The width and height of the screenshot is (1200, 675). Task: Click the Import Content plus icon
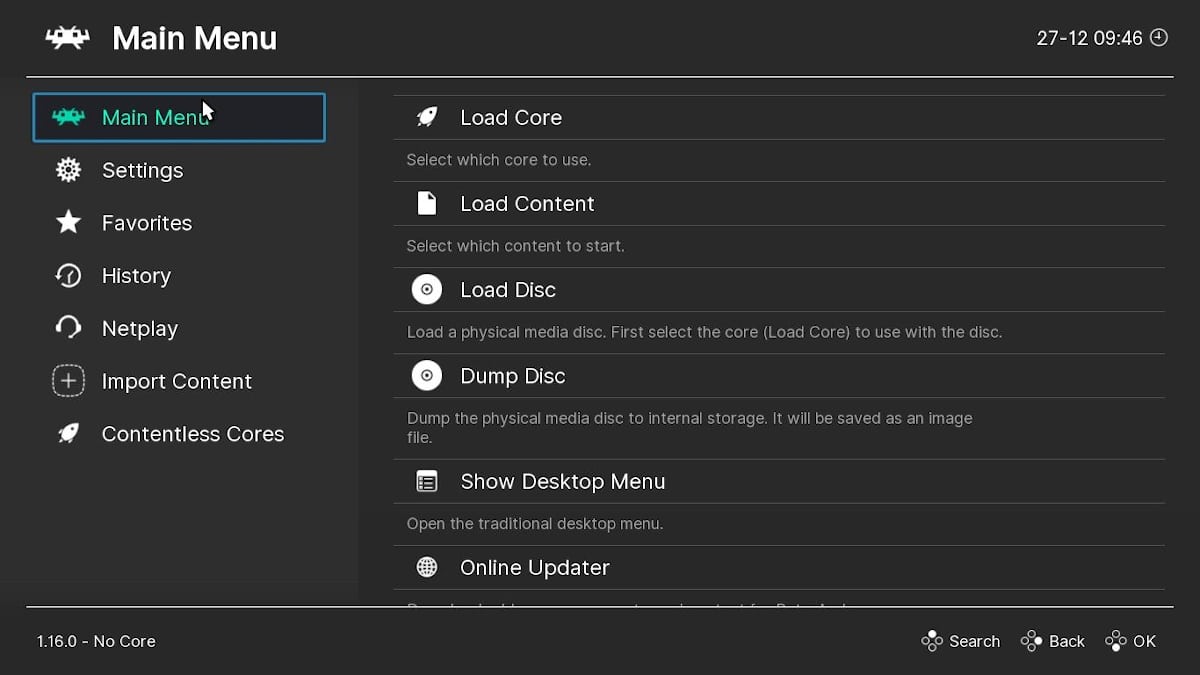coord(68,381)
